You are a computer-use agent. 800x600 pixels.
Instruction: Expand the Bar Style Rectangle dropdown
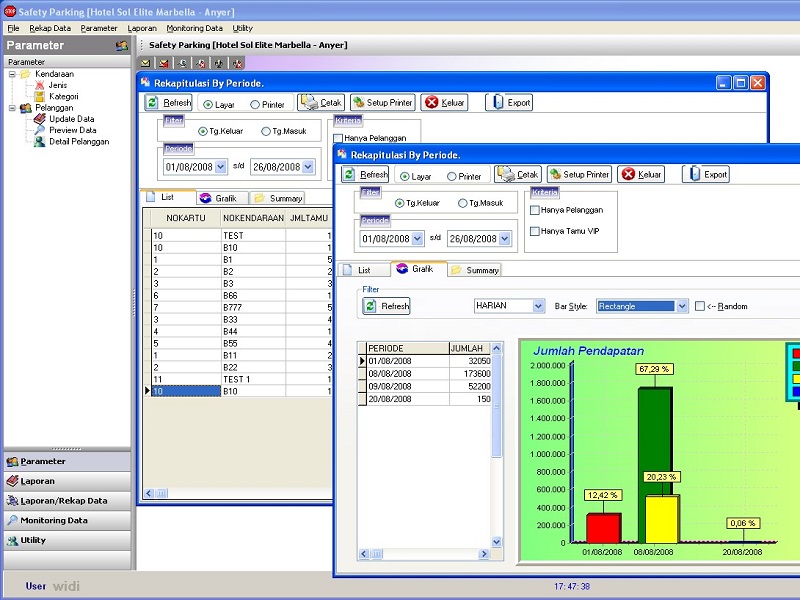[682, 306]
